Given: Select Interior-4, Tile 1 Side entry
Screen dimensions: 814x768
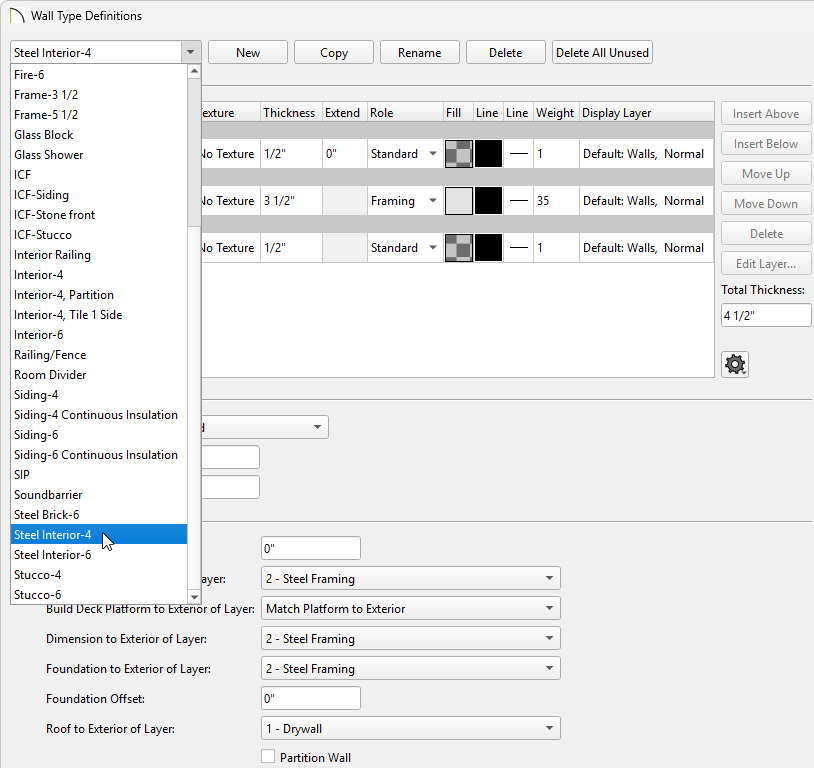Looking at the screenshot, I should tap(99, 315).
